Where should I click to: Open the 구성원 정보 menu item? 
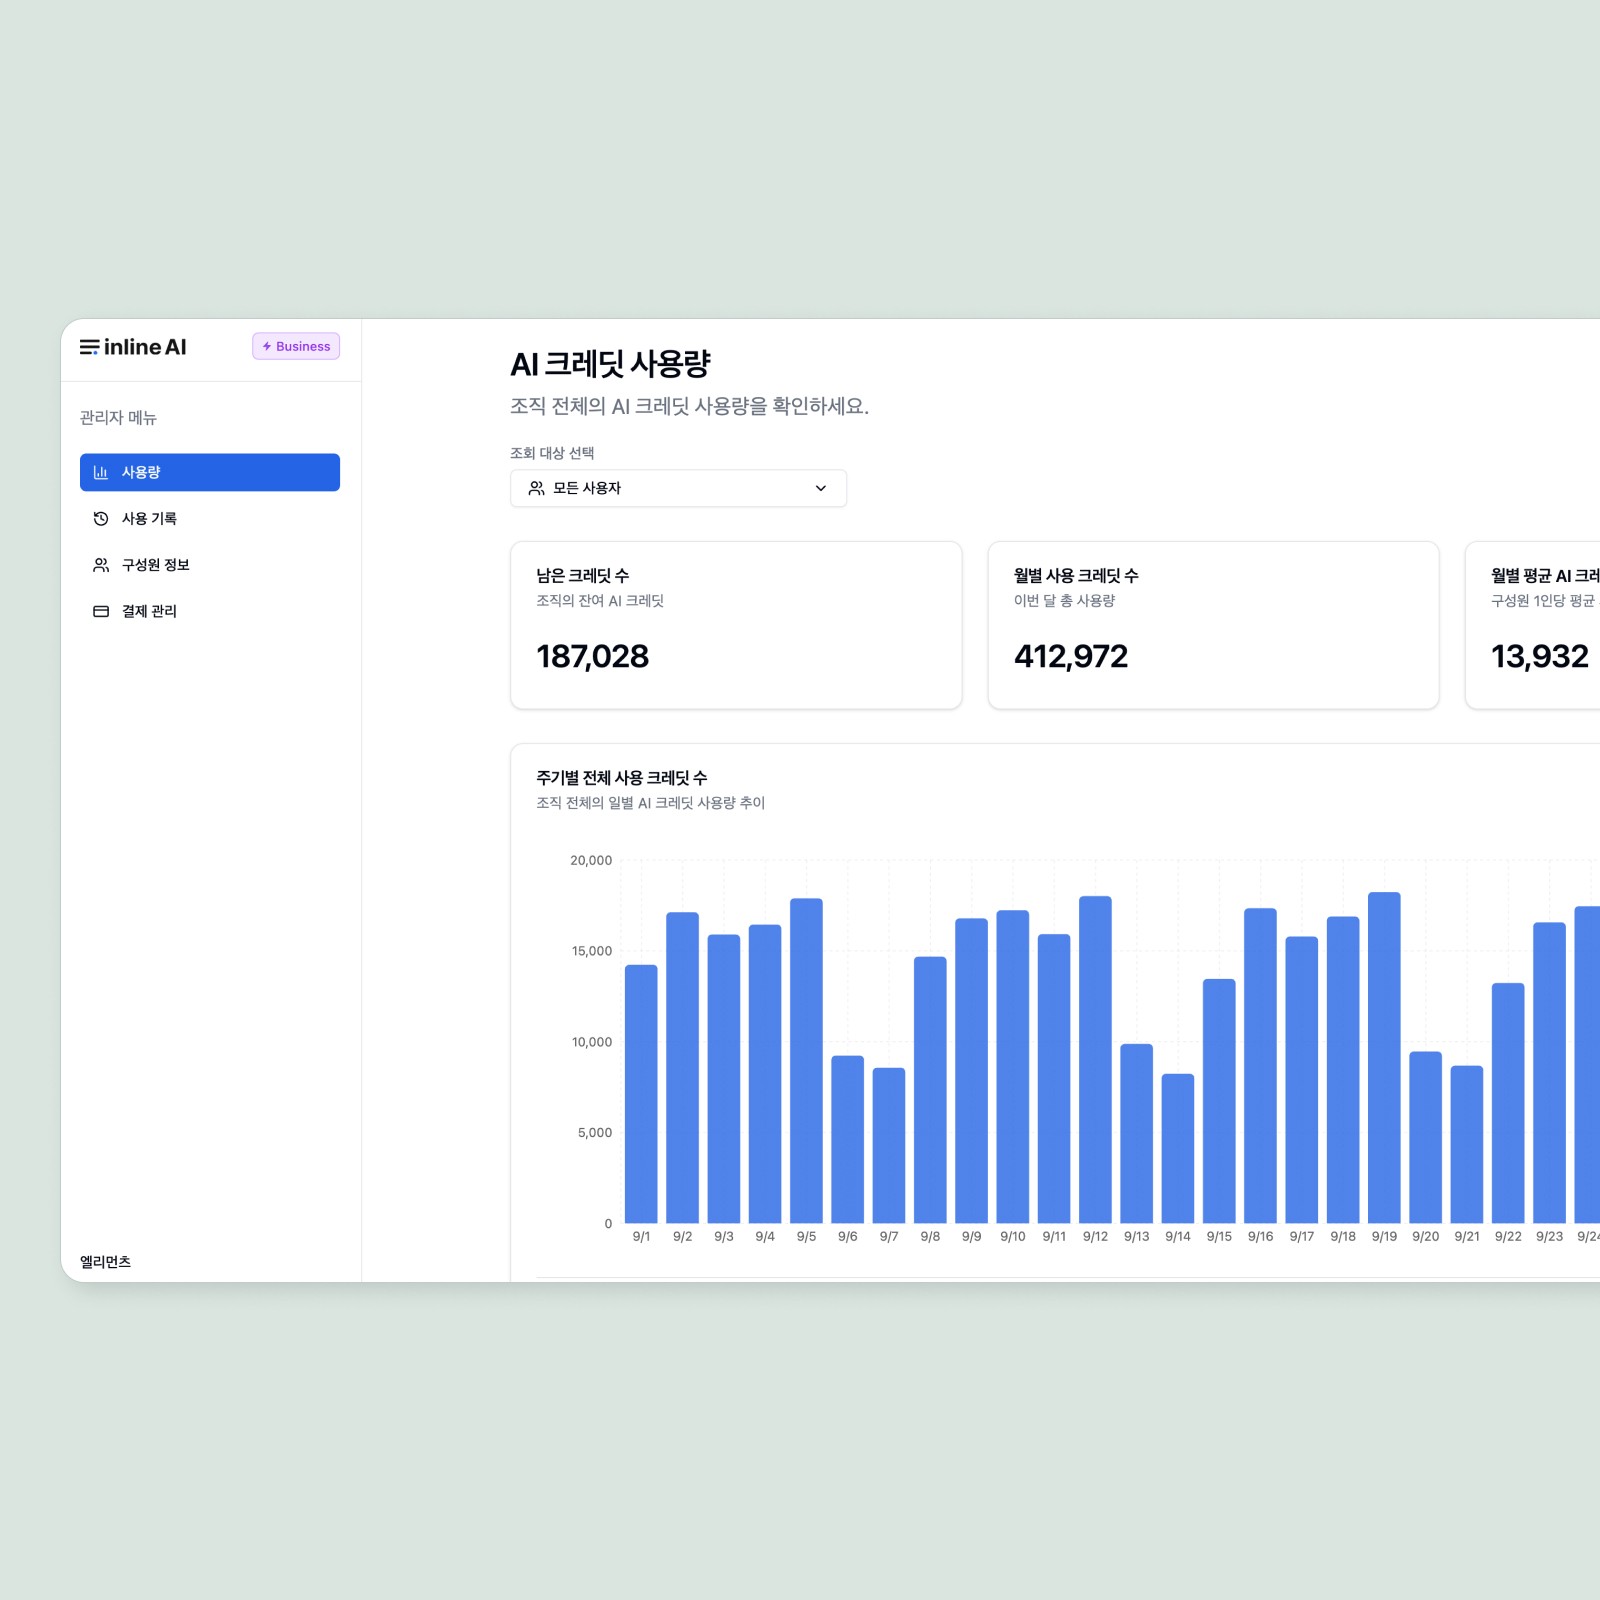pyautogui.click(x=210, y=565)
